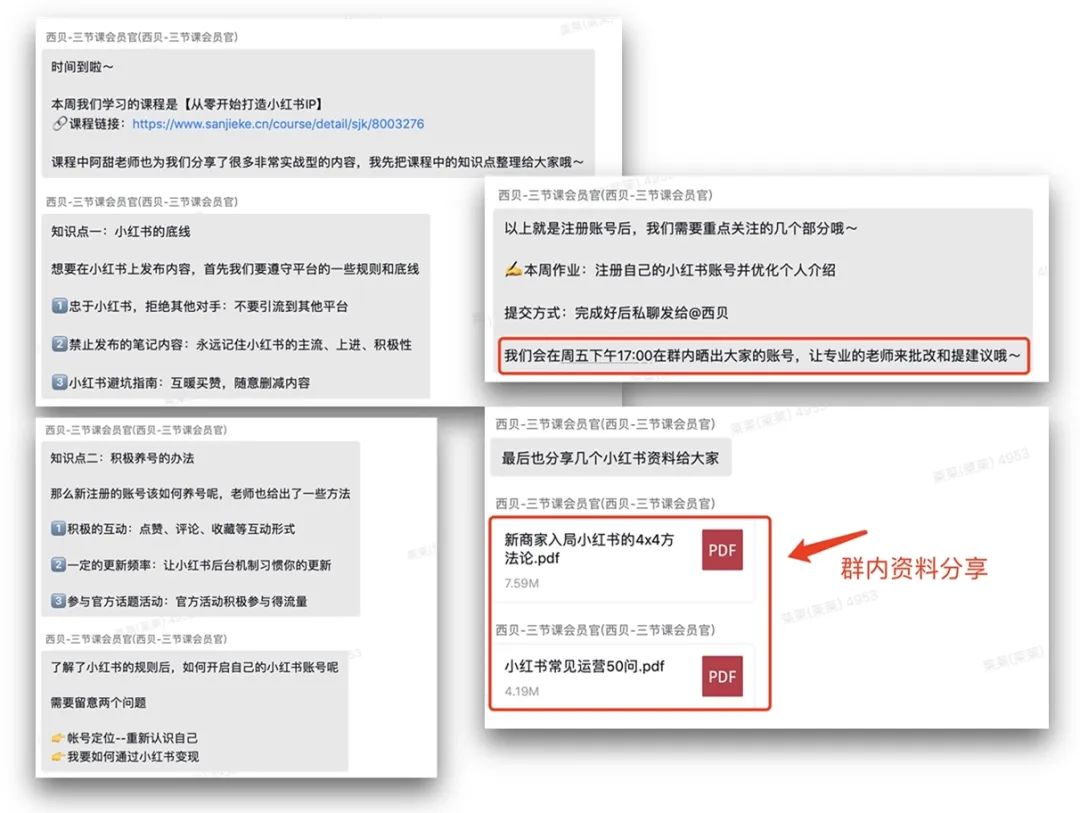
Task: Click number 3 emoji before 参与官方话题活动
Action: click(x=58, y=601)
